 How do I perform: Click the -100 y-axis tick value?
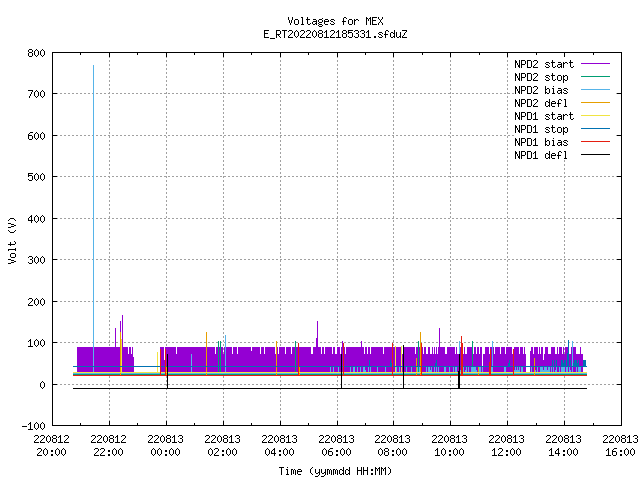(33, 426)
